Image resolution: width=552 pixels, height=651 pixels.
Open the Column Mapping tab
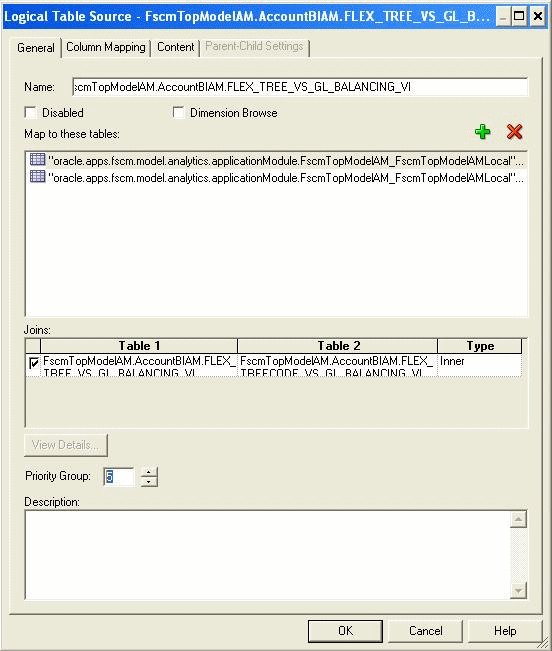[106, 47]
